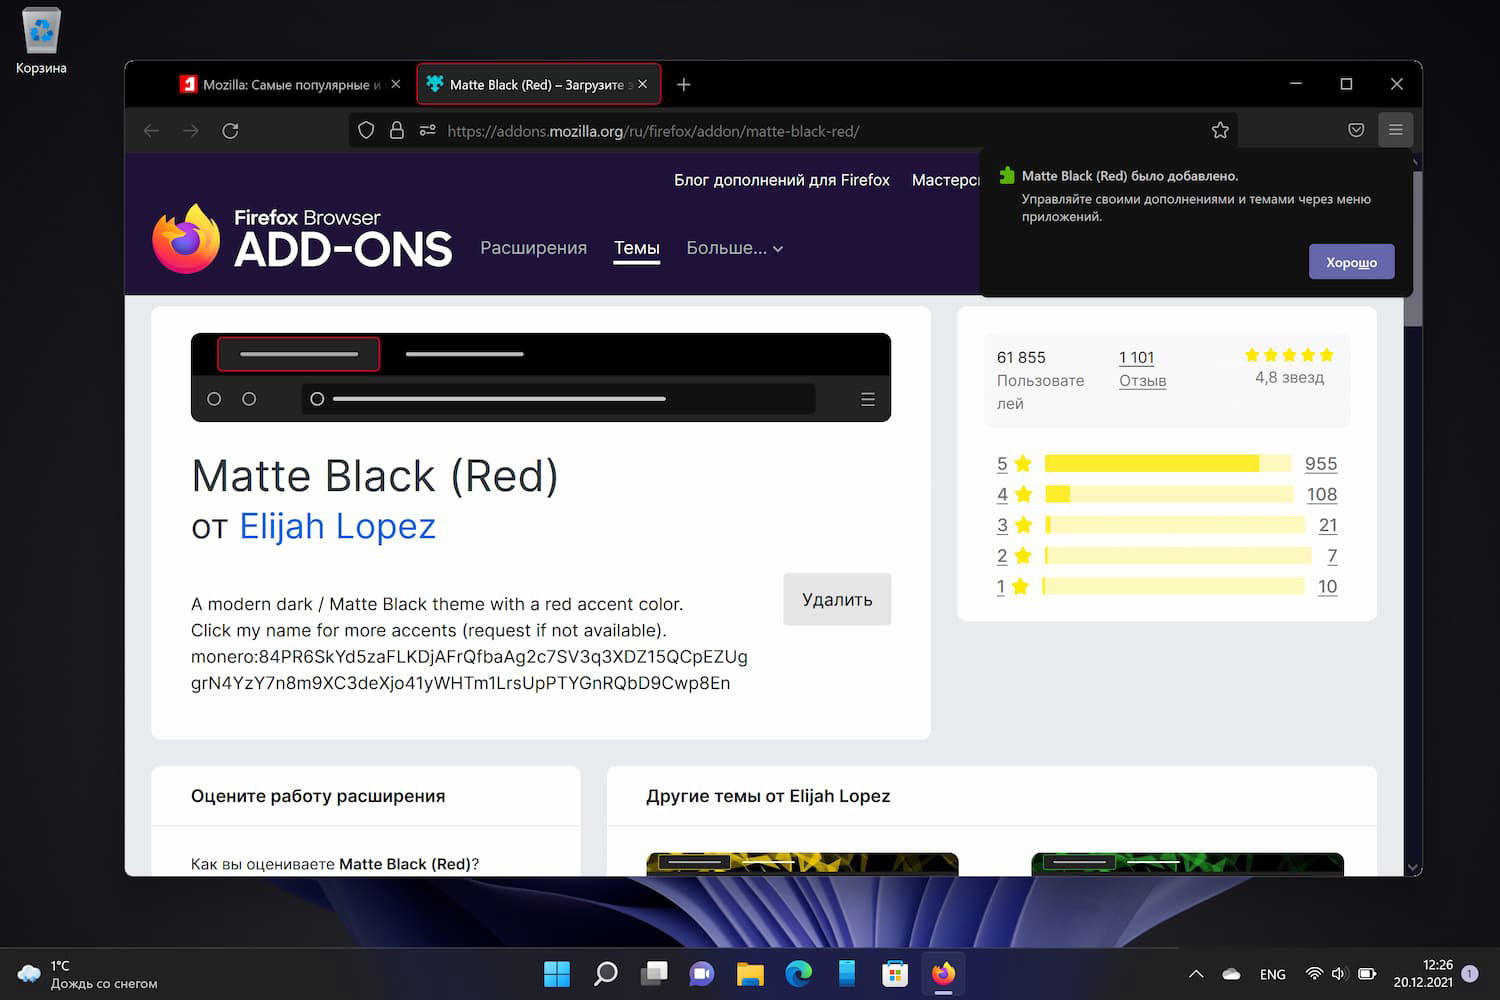Click the "Оцените работу расширения" heading
1500x1000 pixels.
coord(318,796)
